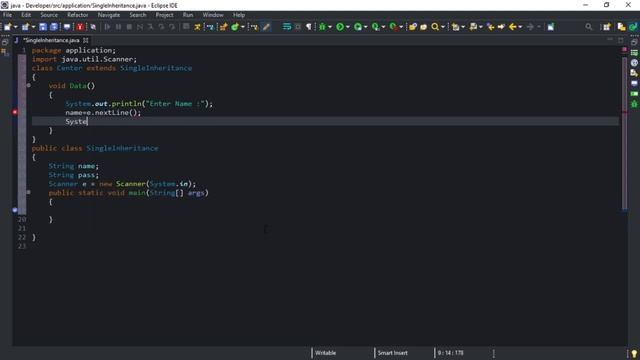
Task: Open the Outline view icon in right sidebar
Action: [x=634, y=53]
